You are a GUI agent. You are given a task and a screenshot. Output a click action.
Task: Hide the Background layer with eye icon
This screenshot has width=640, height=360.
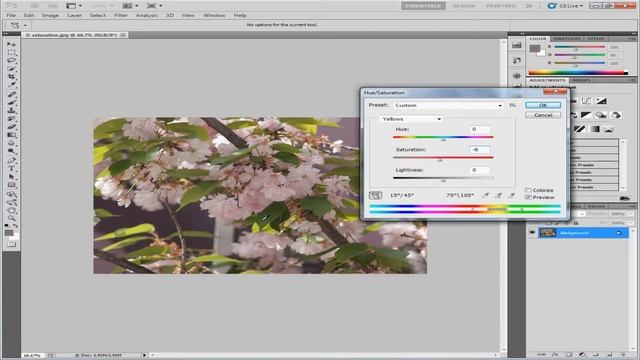pyautogui.click(x=532, y=233)
